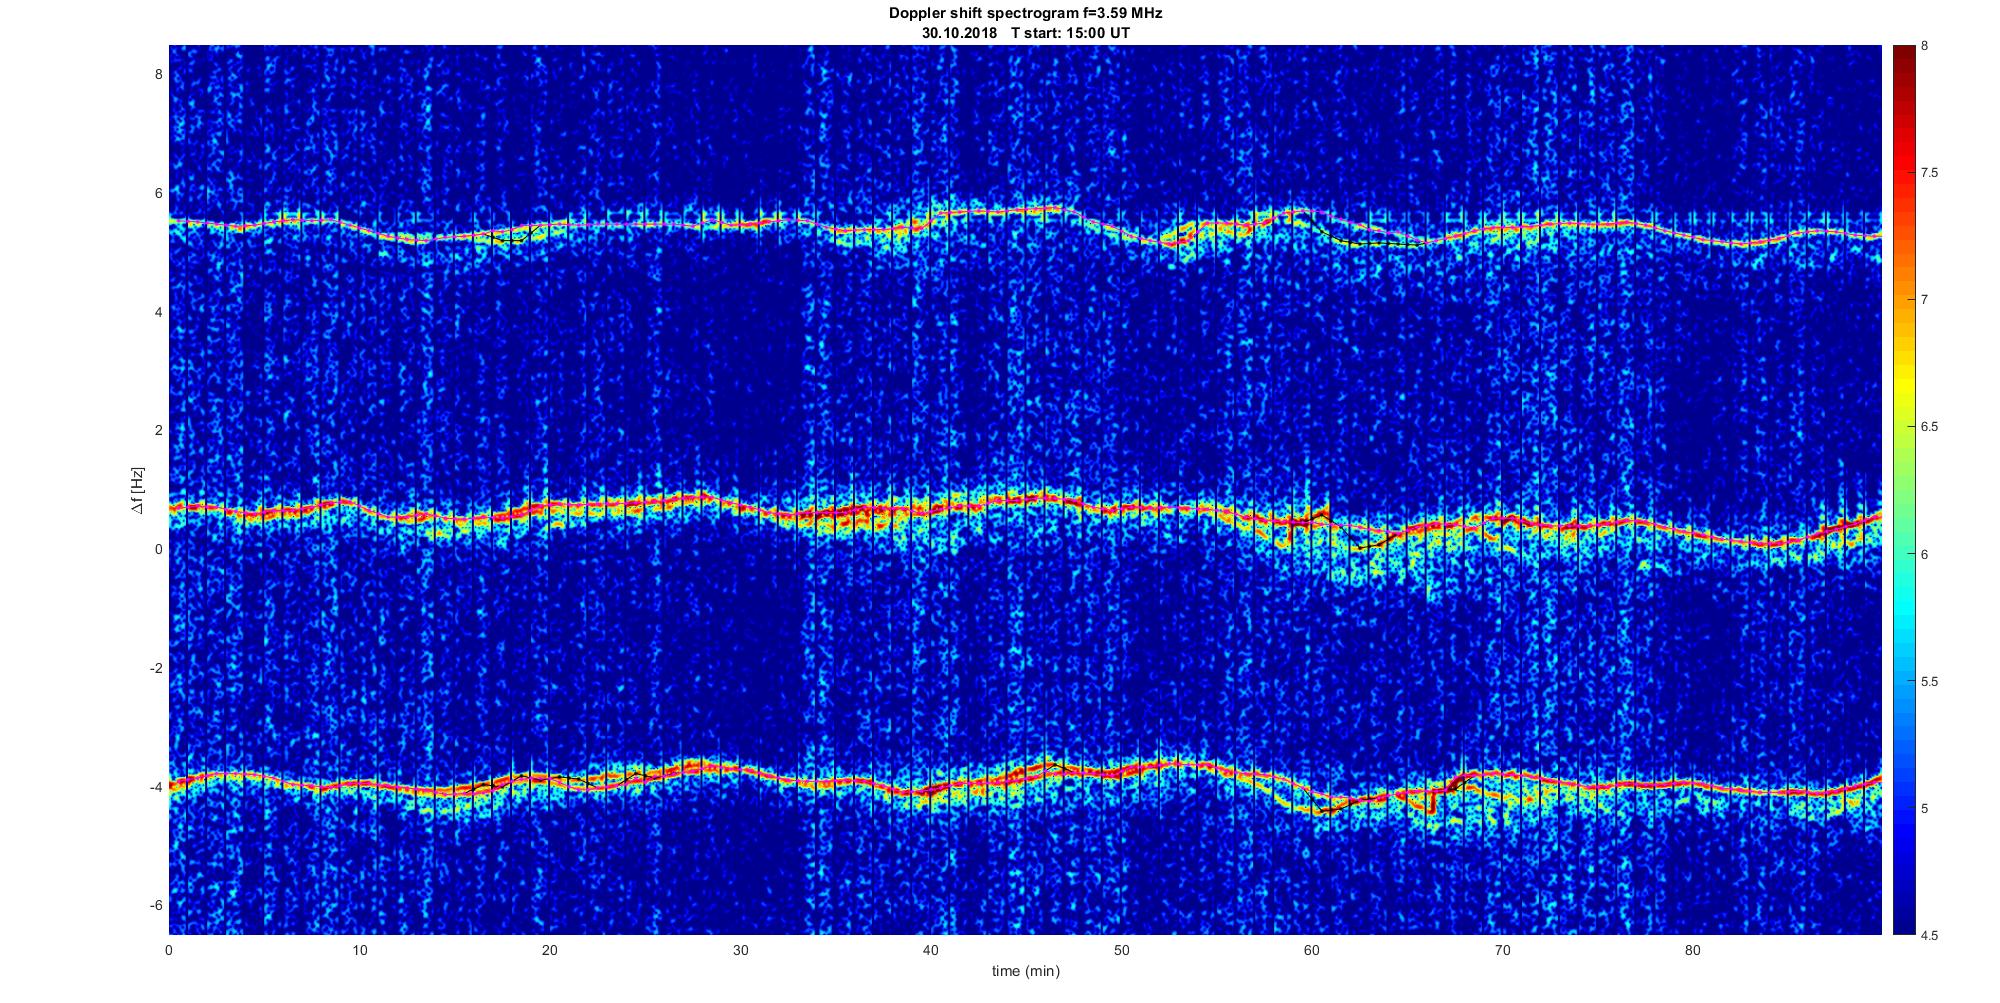Click the 'time (min)' x-axis label
Viewport: 2000px width, 1003px height.
(x=1025, y=971)
